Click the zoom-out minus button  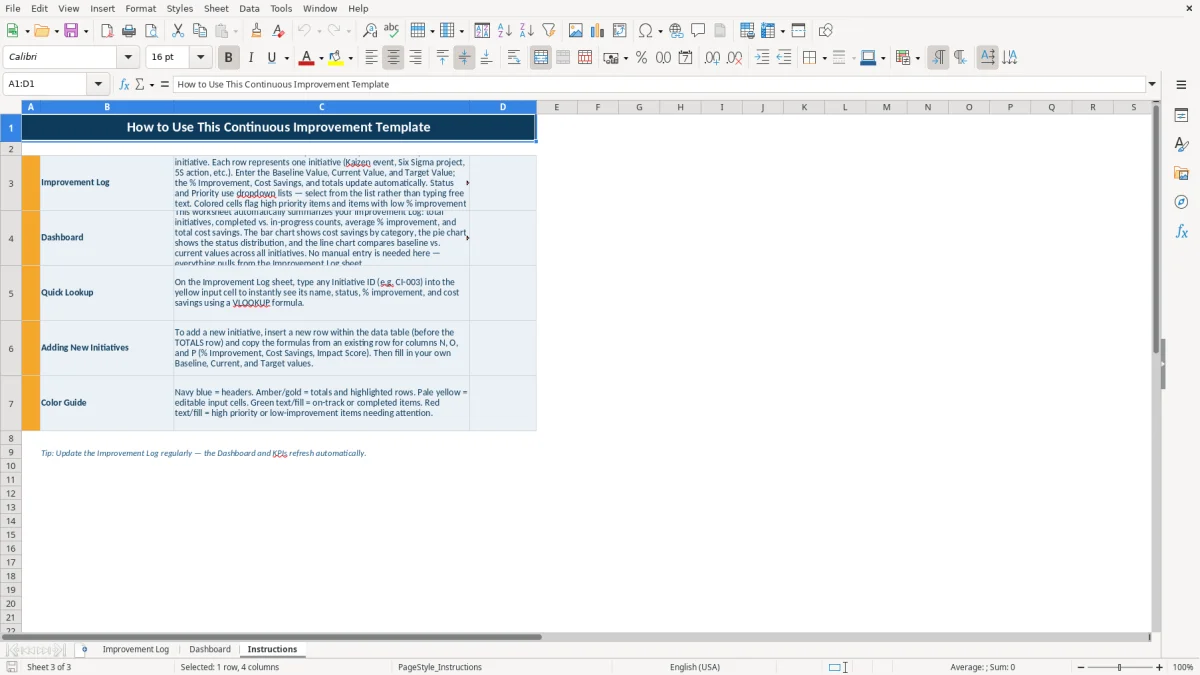1081,667
